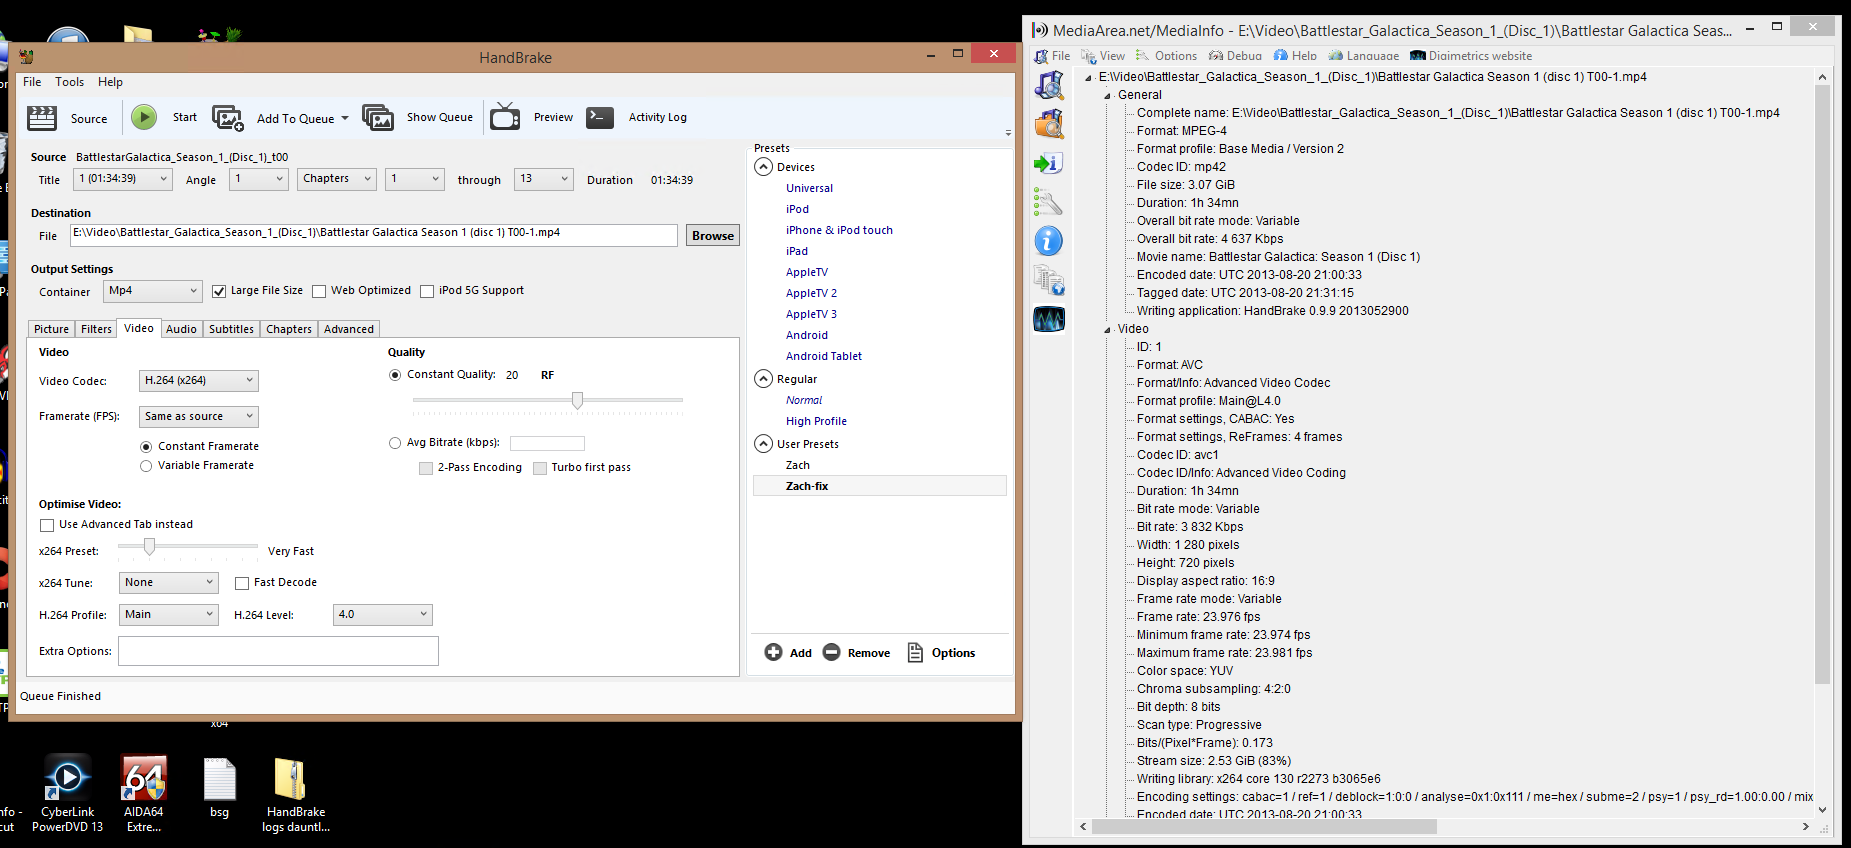Collapse the Devices presets group
This screenshot has width=1851, height=848.
point(764,167)
